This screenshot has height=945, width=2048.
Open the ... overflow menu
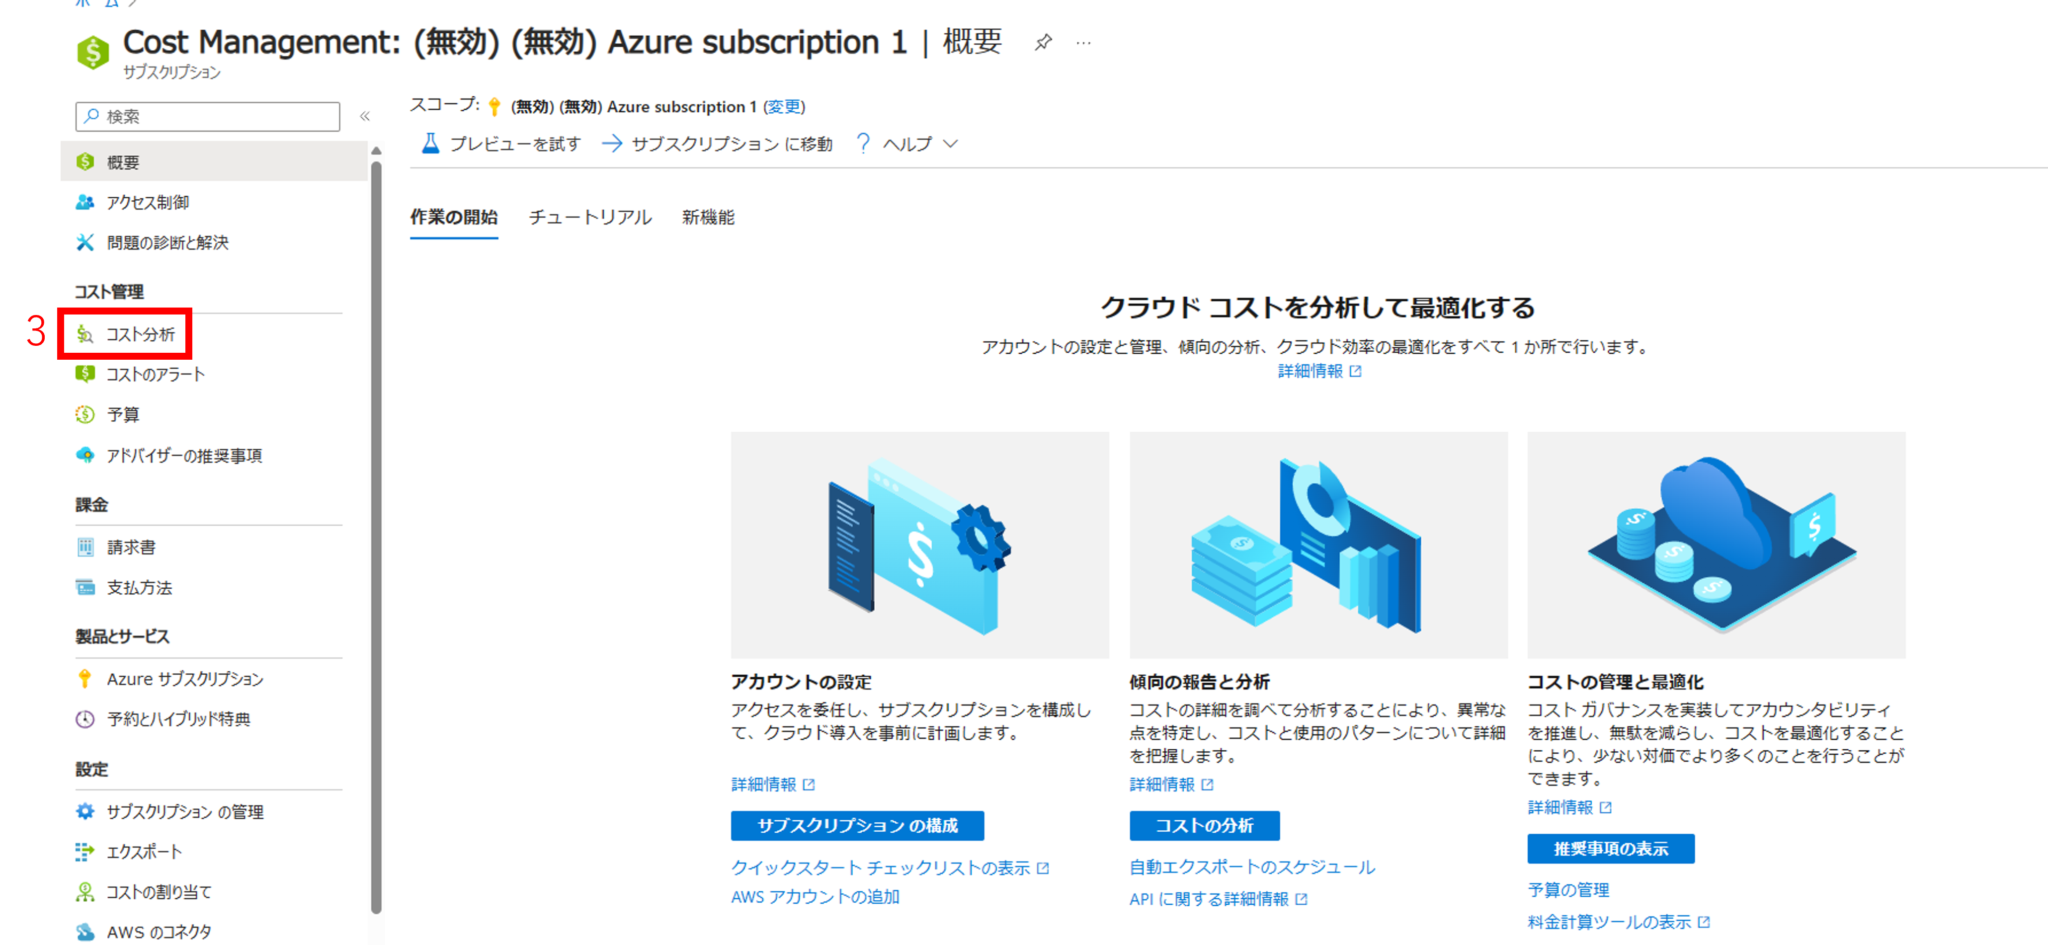pyautogui.click(x=1083, y=42)
